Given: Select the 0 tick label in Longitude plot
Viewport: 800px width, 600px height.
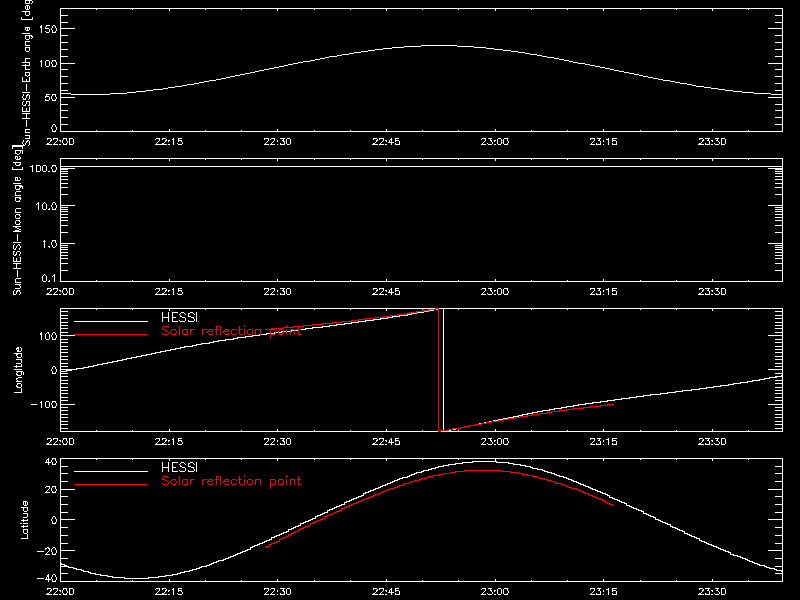Looking at the screenshot, I should 54,370.
